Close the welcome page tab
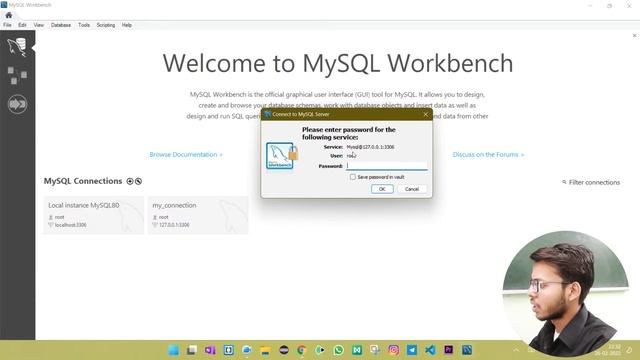Screen dimensions: 640x360 tap(634, 36)
